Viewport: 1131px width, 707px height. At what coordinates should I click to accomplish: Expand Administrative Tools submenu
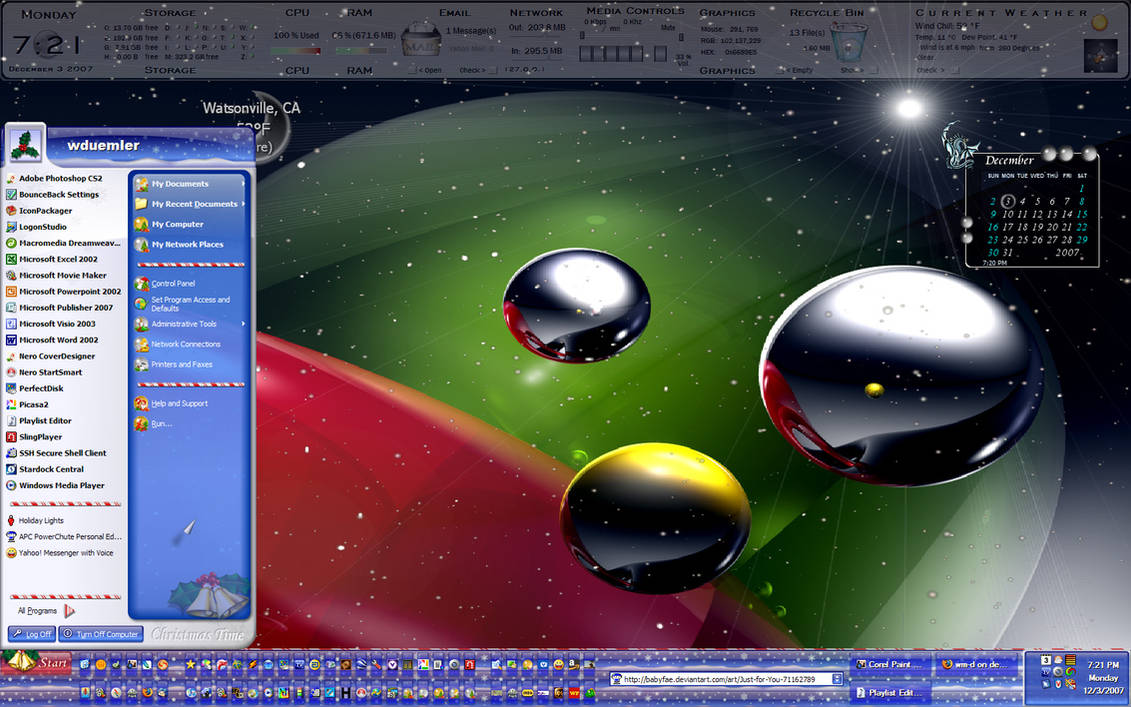(243, 324)
